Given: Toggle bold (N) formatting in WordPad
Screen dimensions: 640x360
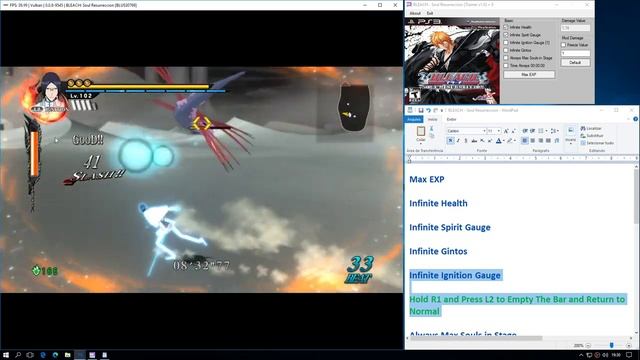Looking at the screenshot, I should click(x=450, y=140).
